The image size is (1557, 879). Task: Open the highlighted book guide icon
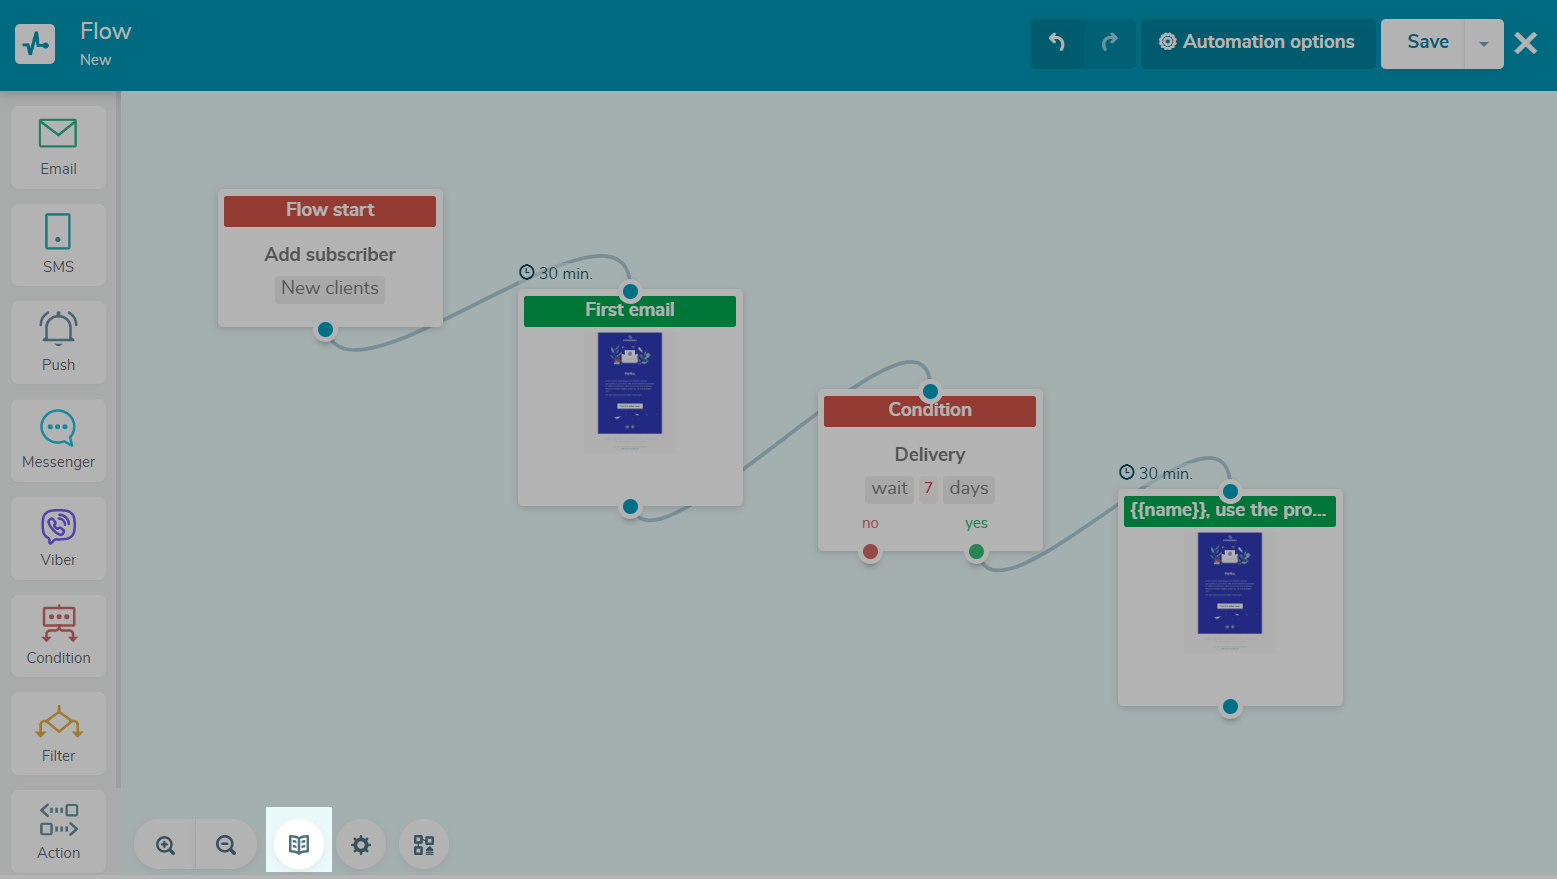299,845
